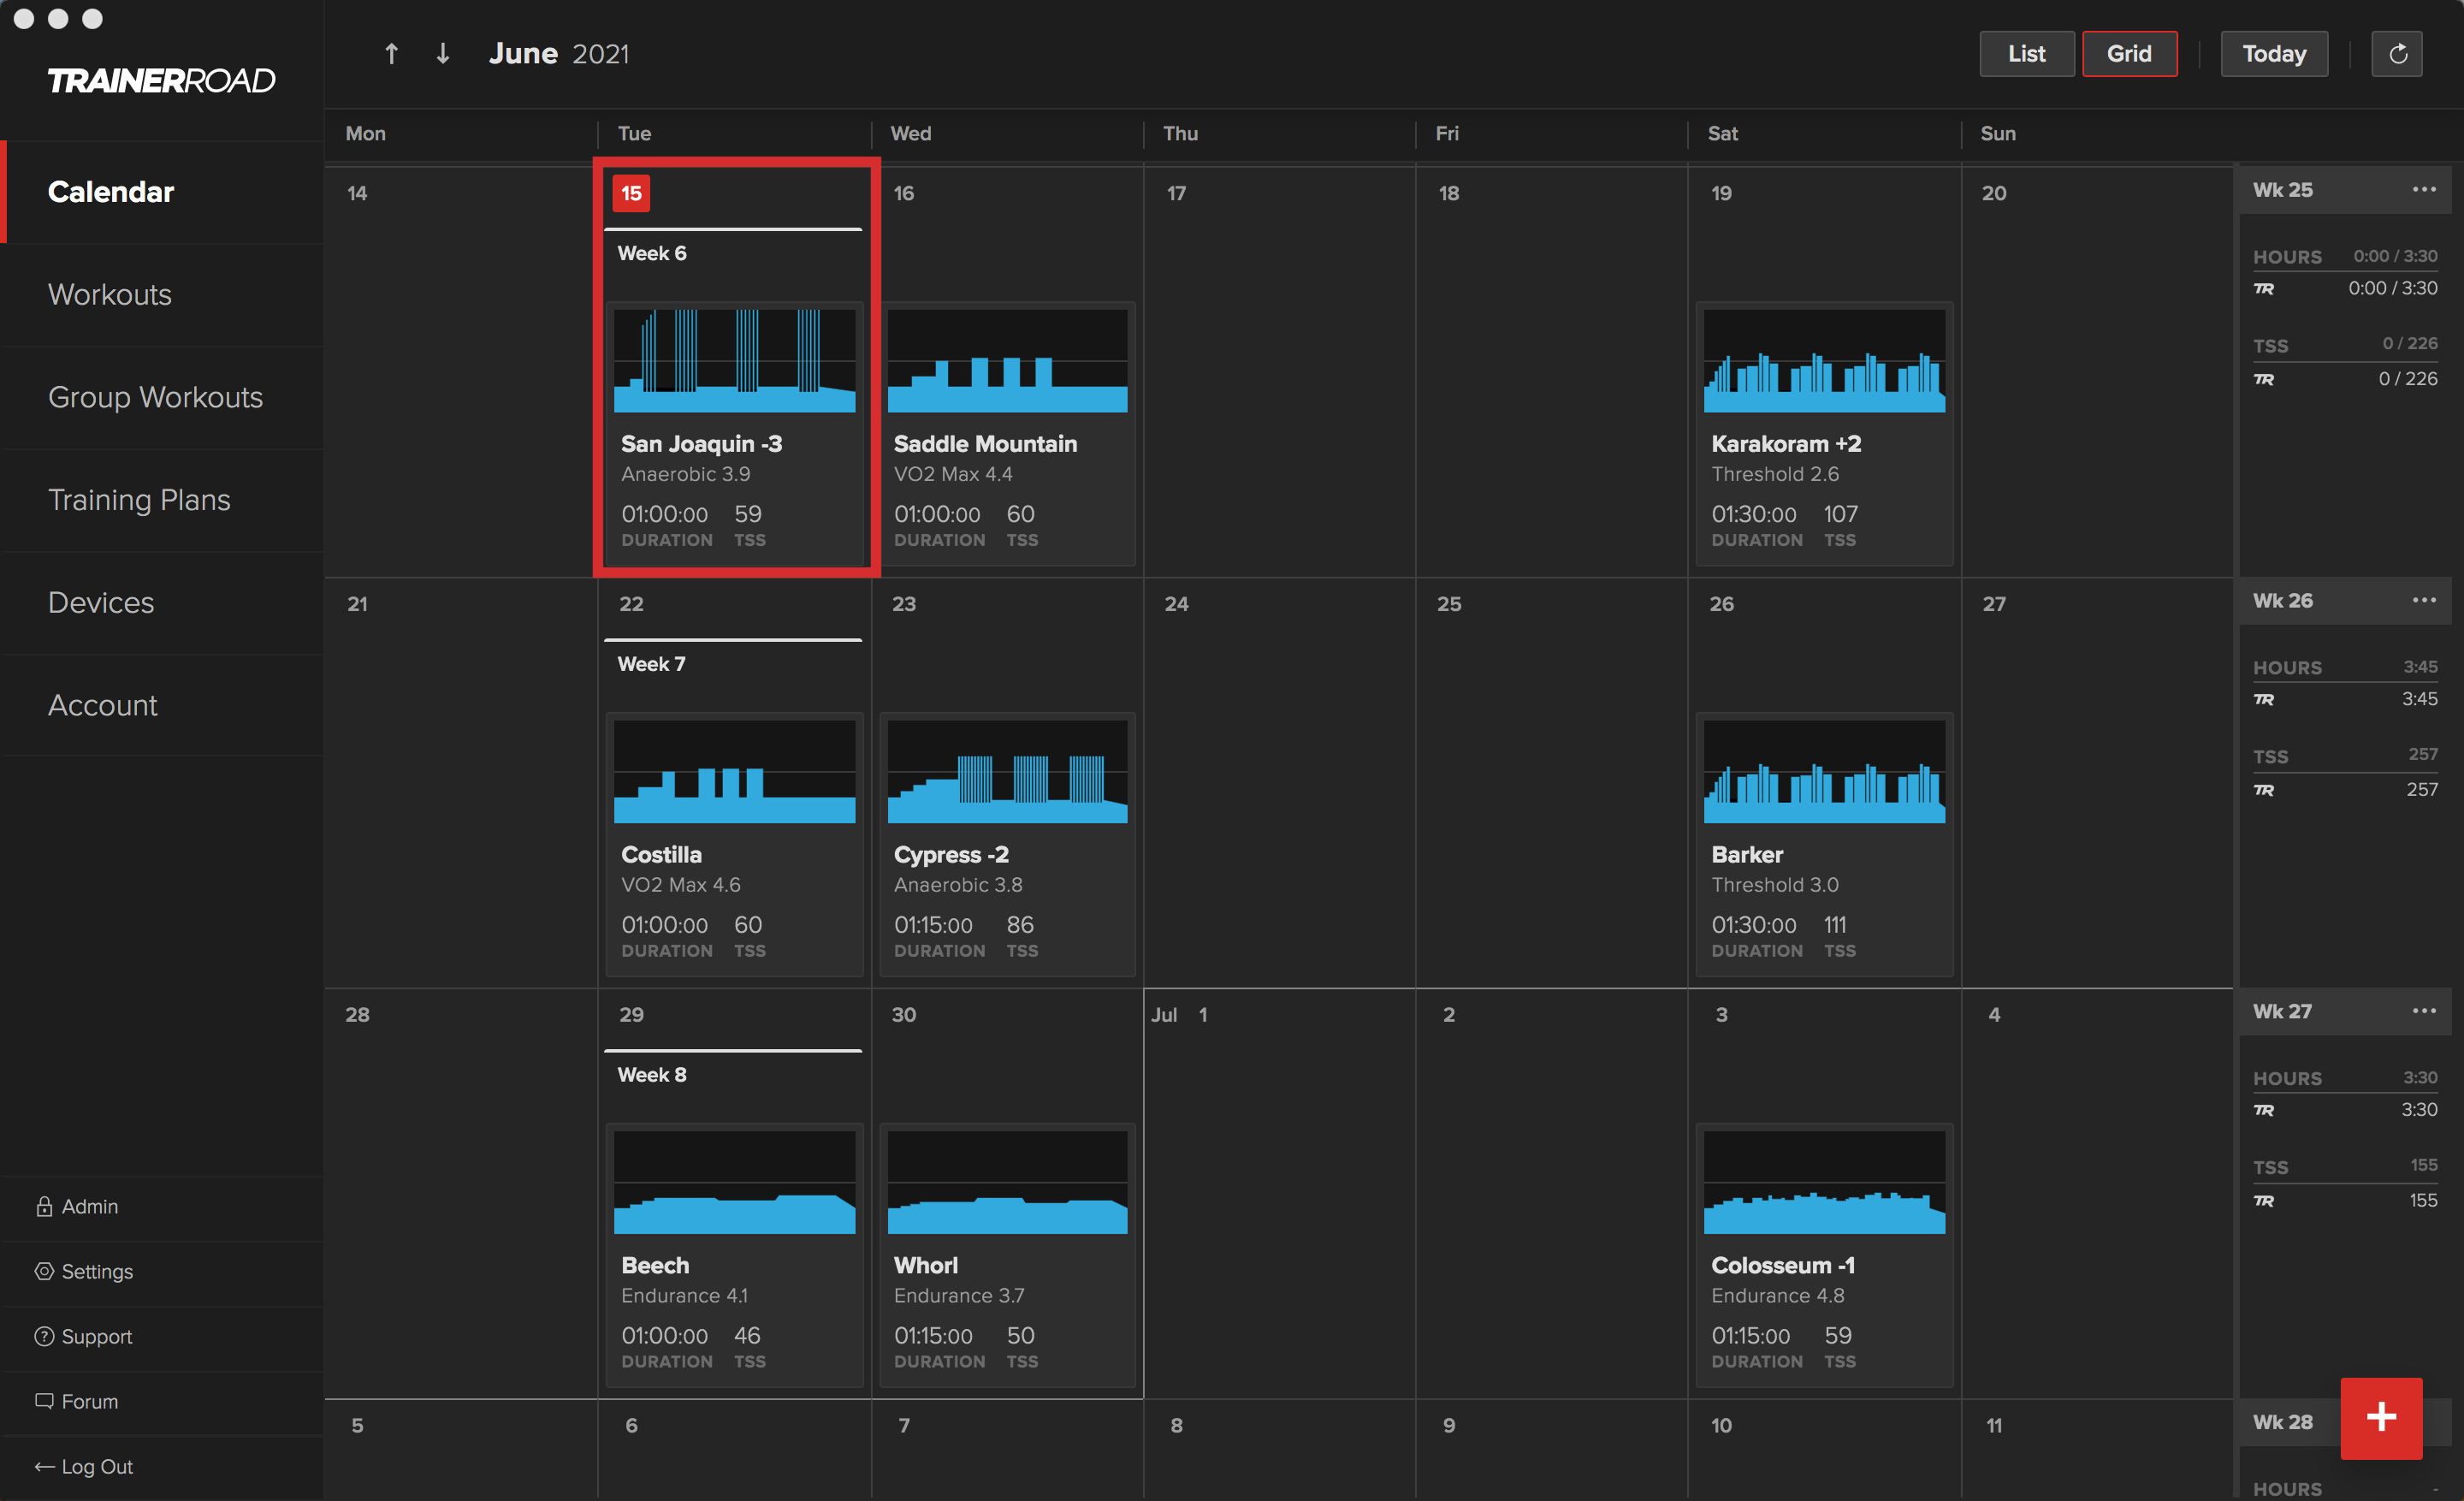Image resolution: width=2464 pixels, height=1501 pixels.
Task: Open Wk 27 three-dot options menu
Action: (2423, 1011)
